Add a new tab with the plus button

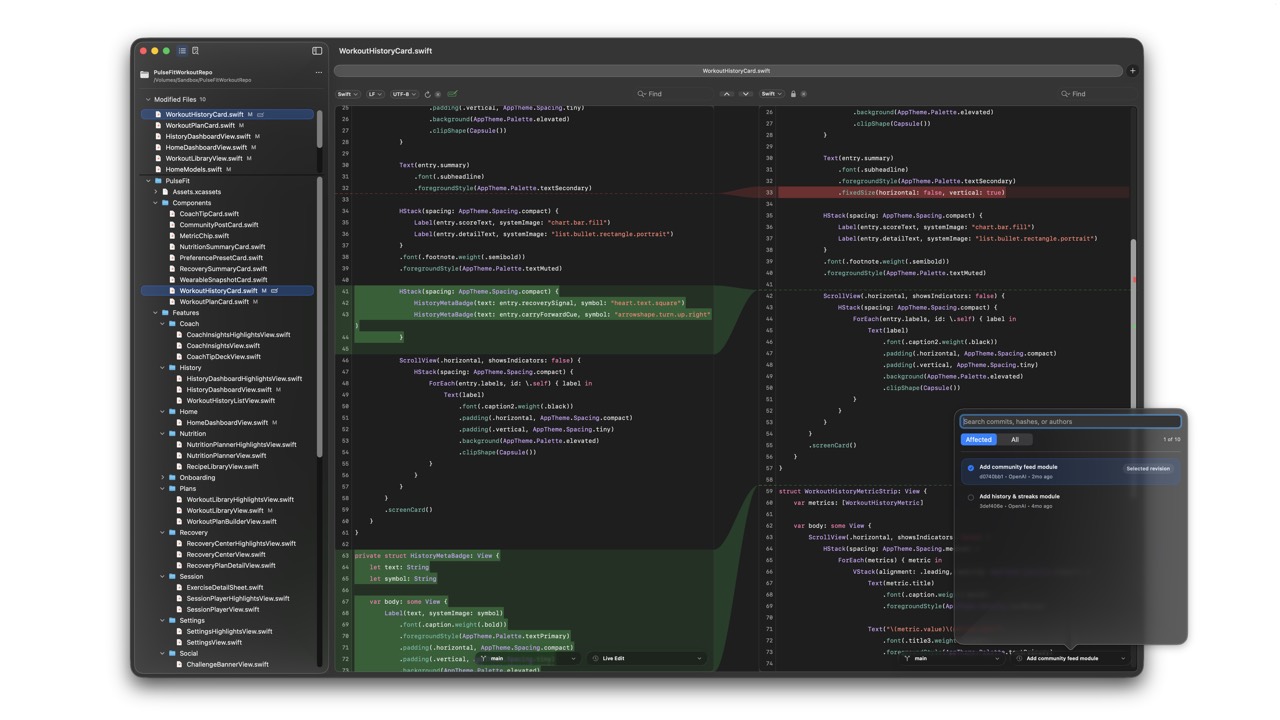(1132, 71)
